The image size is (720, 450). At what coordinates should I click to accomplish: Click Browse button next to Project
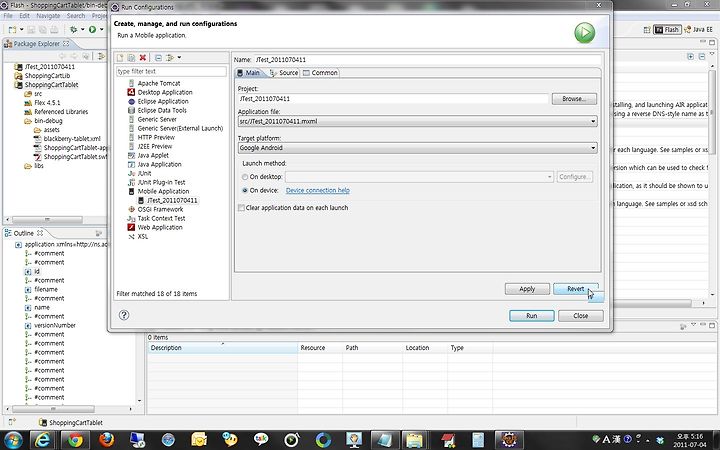click(574, 99)
